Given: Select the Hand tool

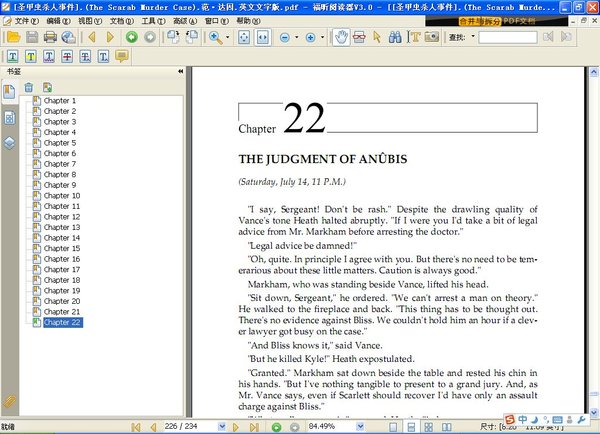Looking at the screenshot, I should (x=341, y=37).
